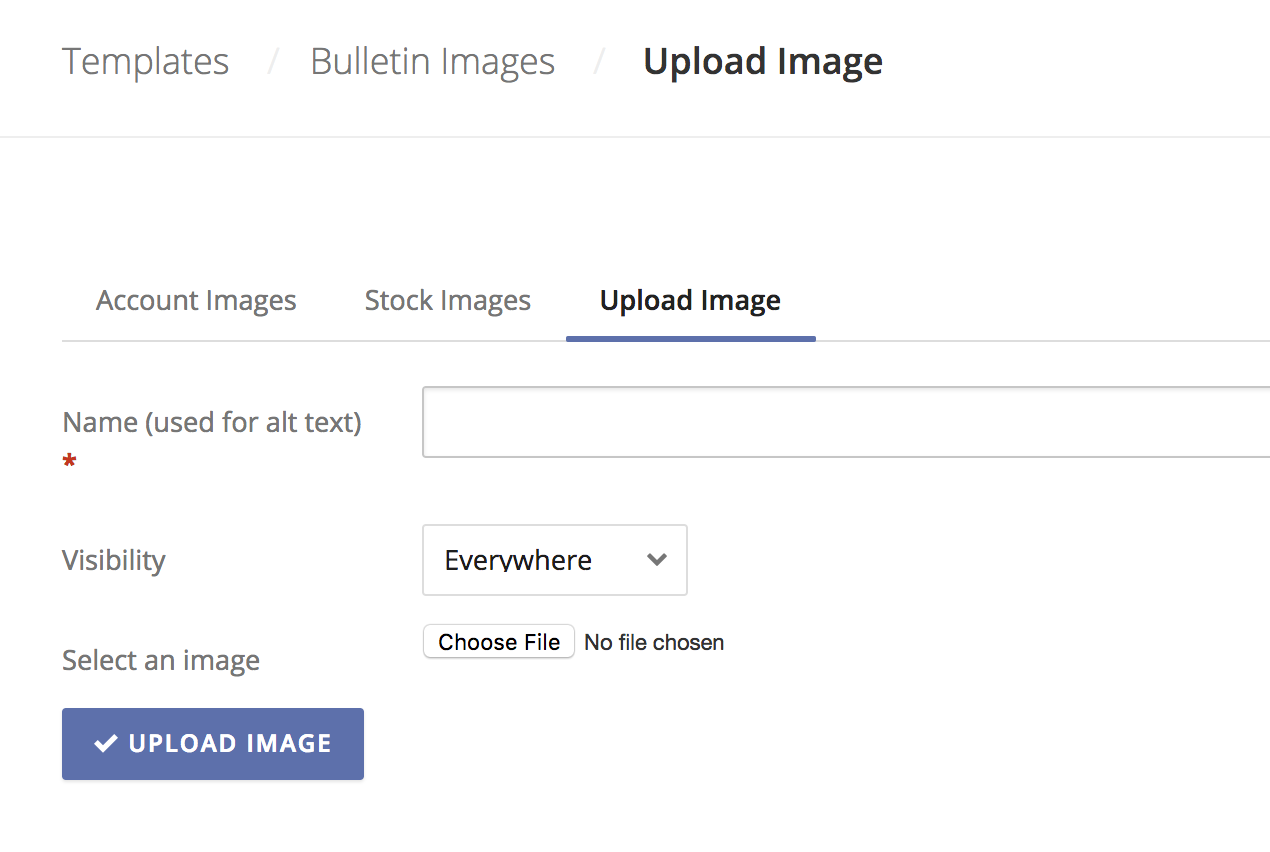Switch to the Stock Images tab
The width and height of the screenshot is (1270, 852).
tap(447, 300)
